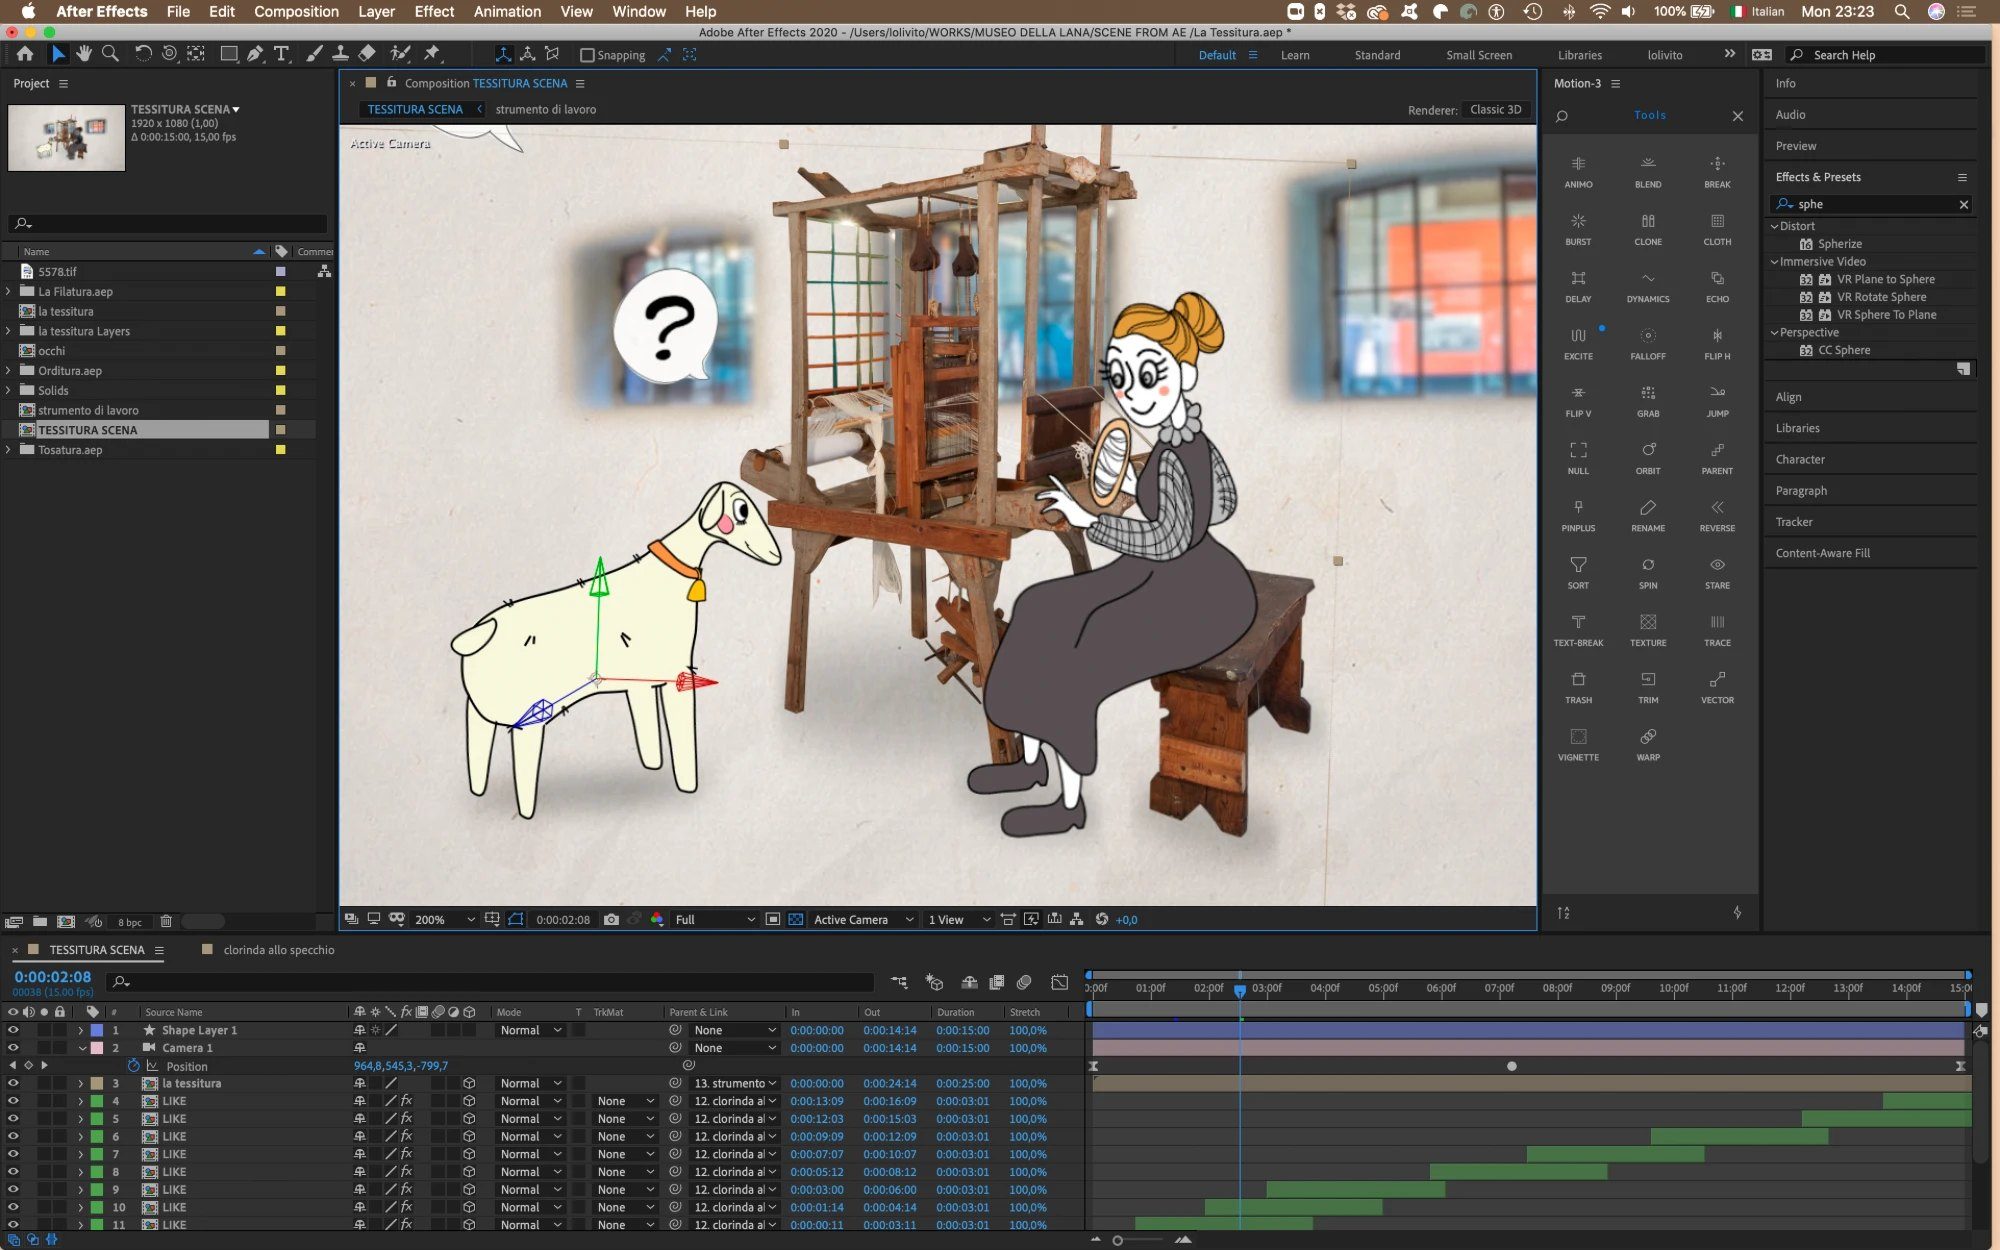
Task: Hide the Camera 1 layer eye toggle
Action: 13,1048
